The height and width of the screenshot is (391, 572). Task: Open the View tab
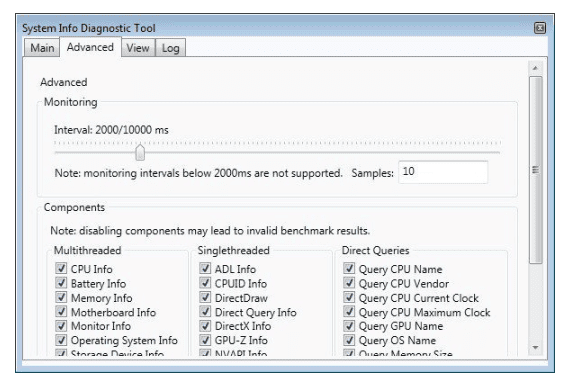click(138, 48)
